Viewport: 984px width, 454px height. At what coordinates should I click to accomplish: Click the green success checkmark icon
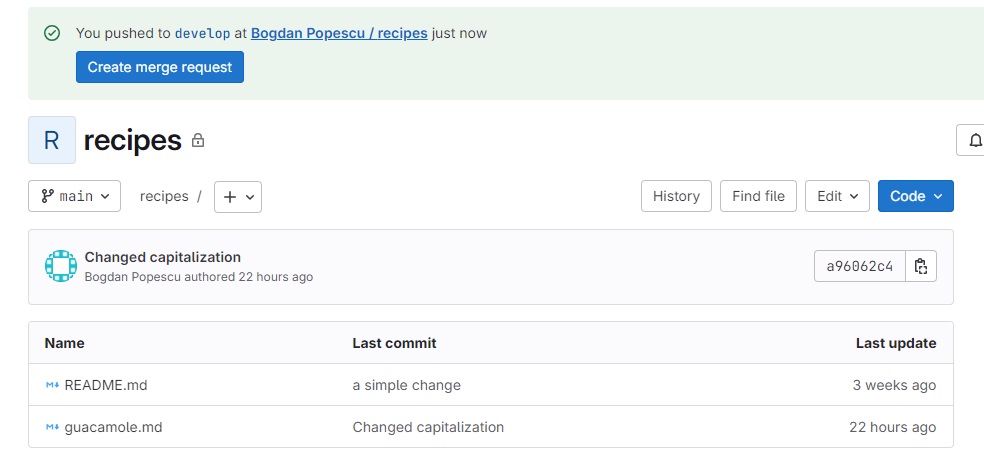(x=52, y=33)
